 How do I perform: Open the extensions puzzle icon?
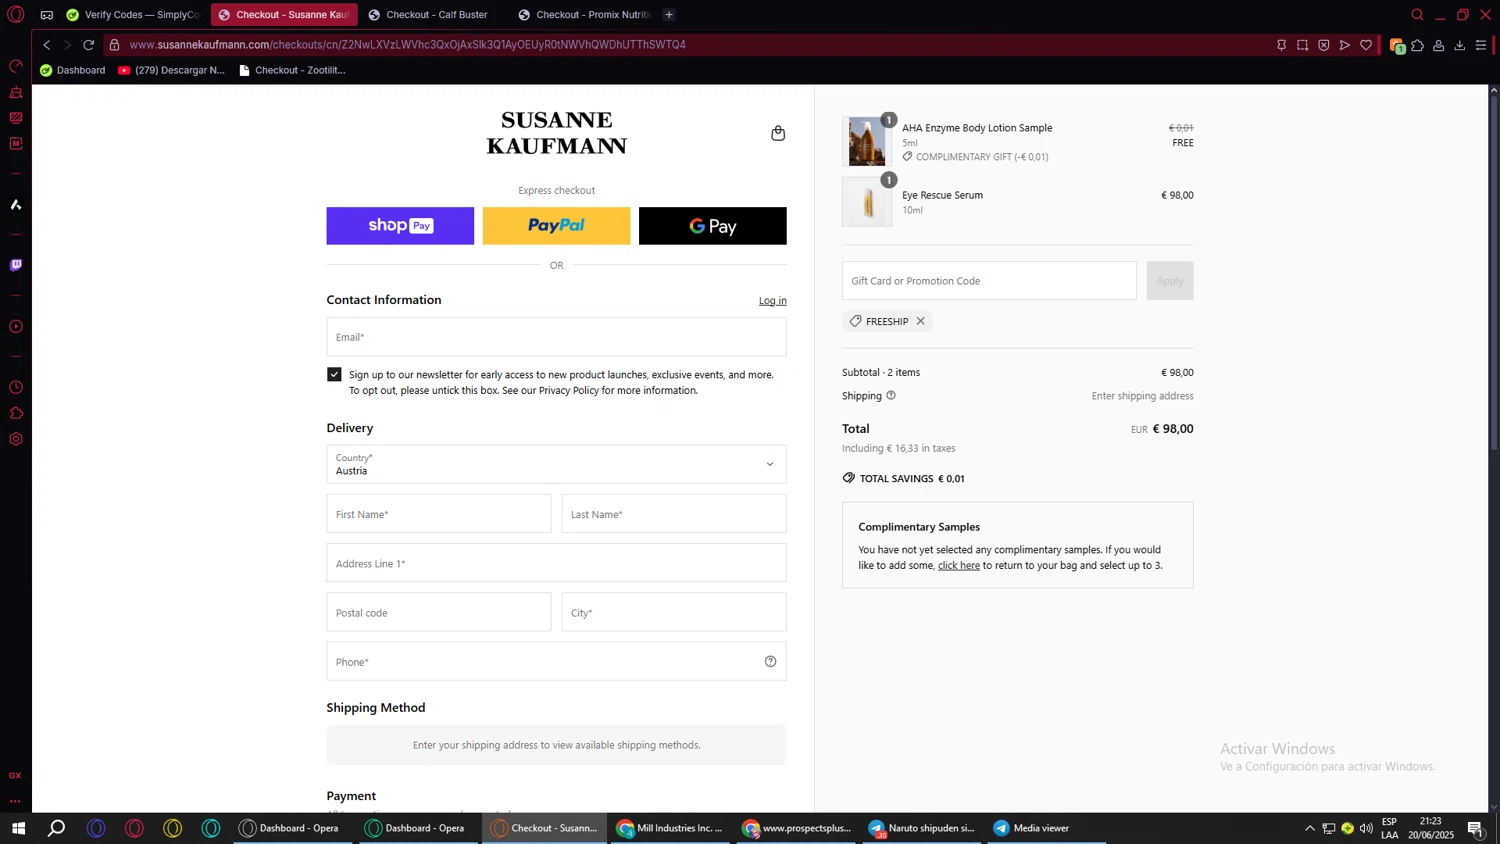(x=1417, y=45)
